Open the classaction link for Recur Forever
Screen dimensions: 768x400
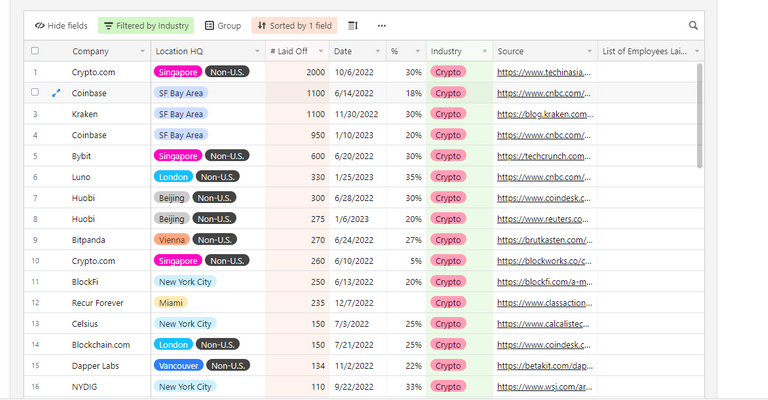(545, 303)
